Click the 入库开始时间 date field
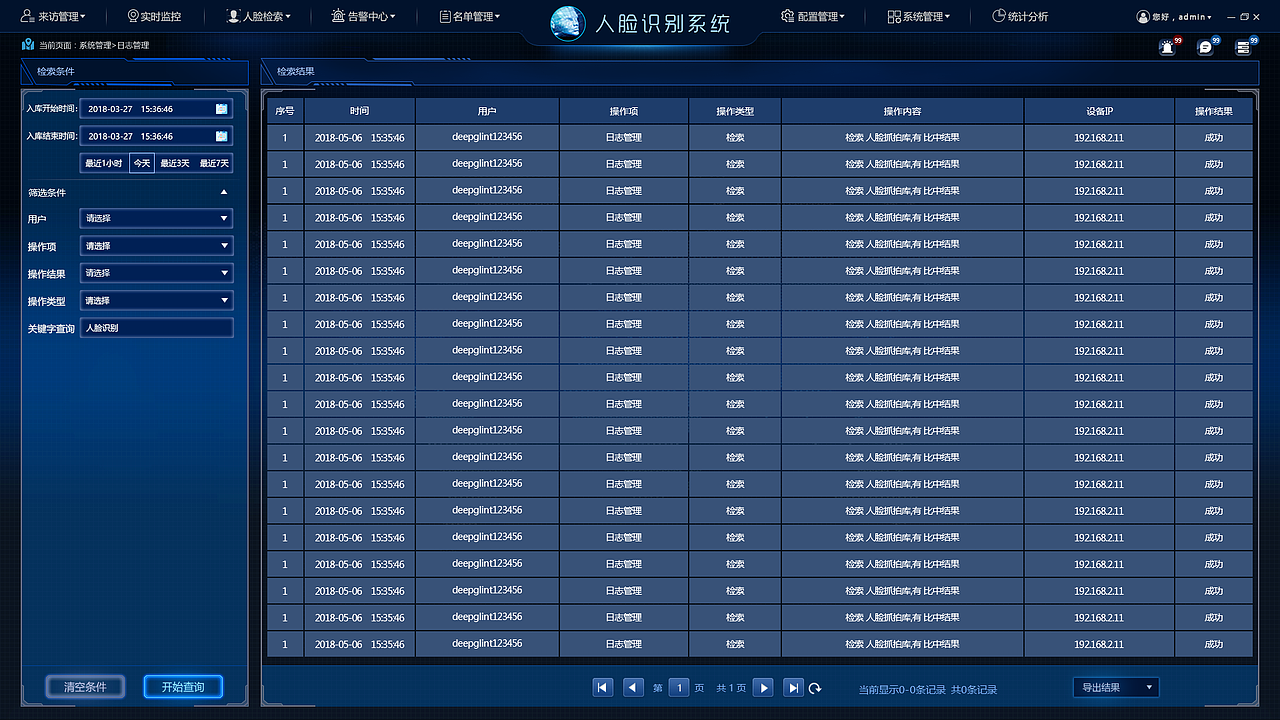1280x720 pixels. click(156, 109)
